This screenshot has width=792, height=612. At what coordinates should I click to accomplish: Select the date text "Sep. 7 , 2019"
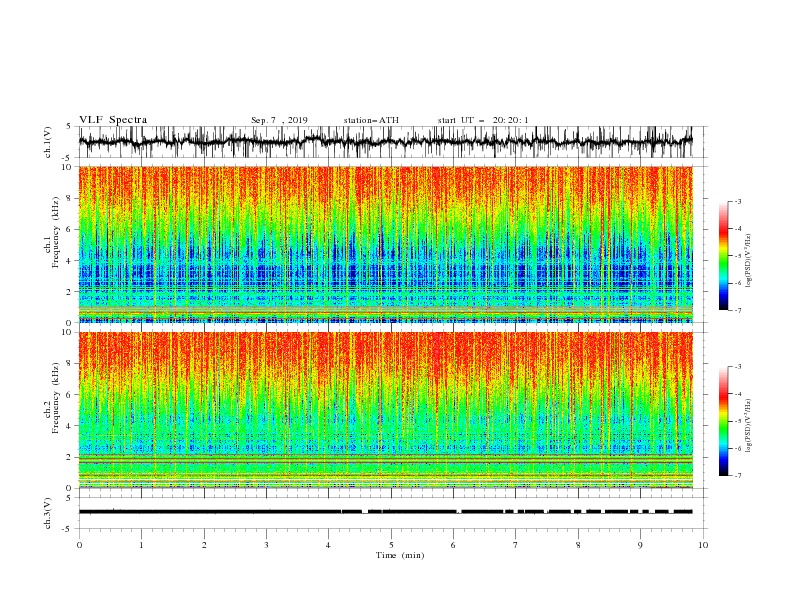point(279,120)
